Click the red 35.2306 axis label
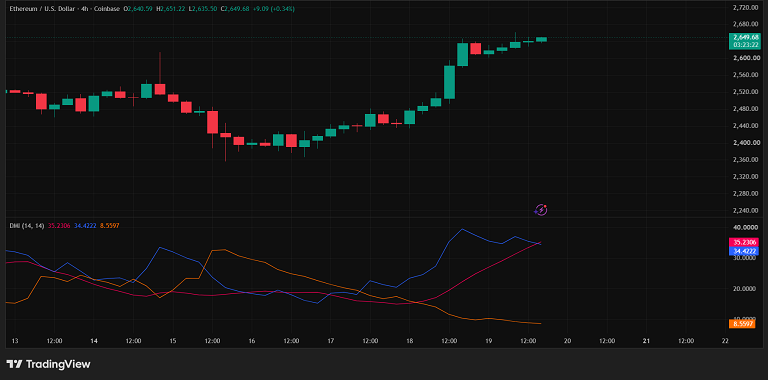This screenshot has width=768, height=380. 743,242
